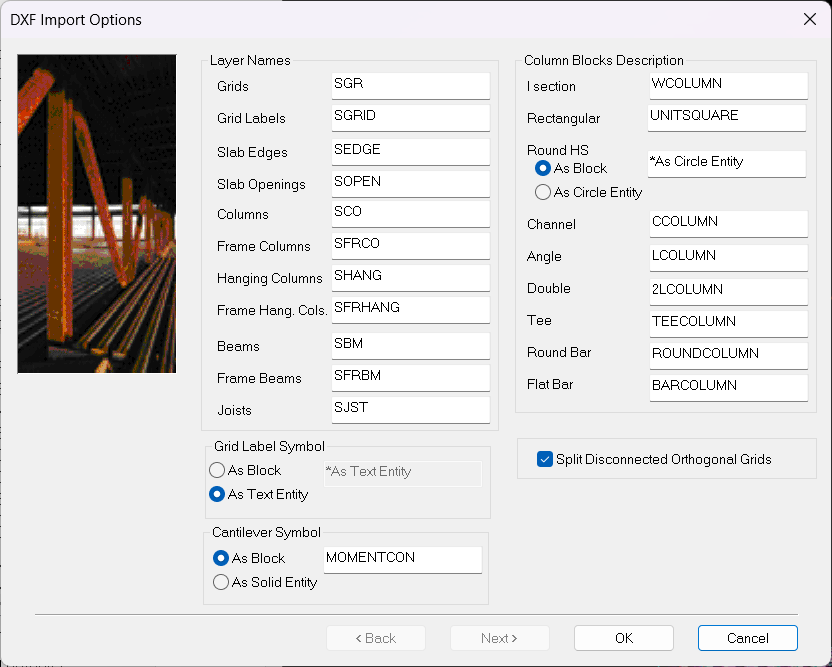Screen dimensions: 832x667
Task: Toggle Split Disconnected Orthogonal Grids checkbox
Action: coord(545,459)
